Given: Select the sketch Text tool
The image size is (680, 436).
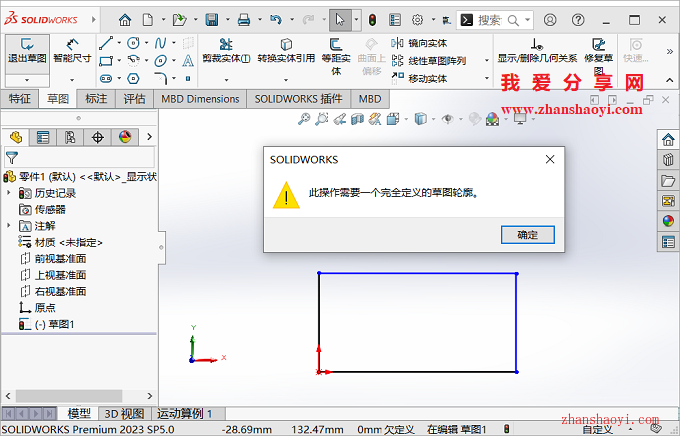Looking at the screenshot, I should (188, 61).
